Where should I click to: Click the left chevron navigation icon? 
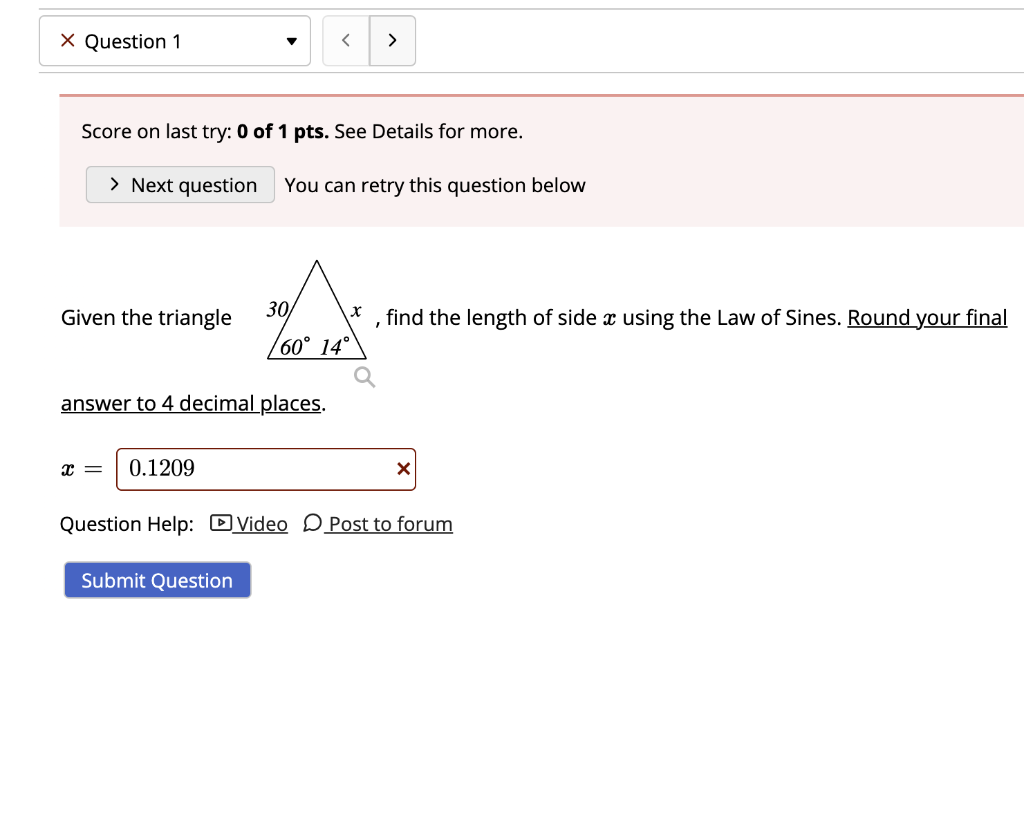pyautogui.click(x=345, y=40)
